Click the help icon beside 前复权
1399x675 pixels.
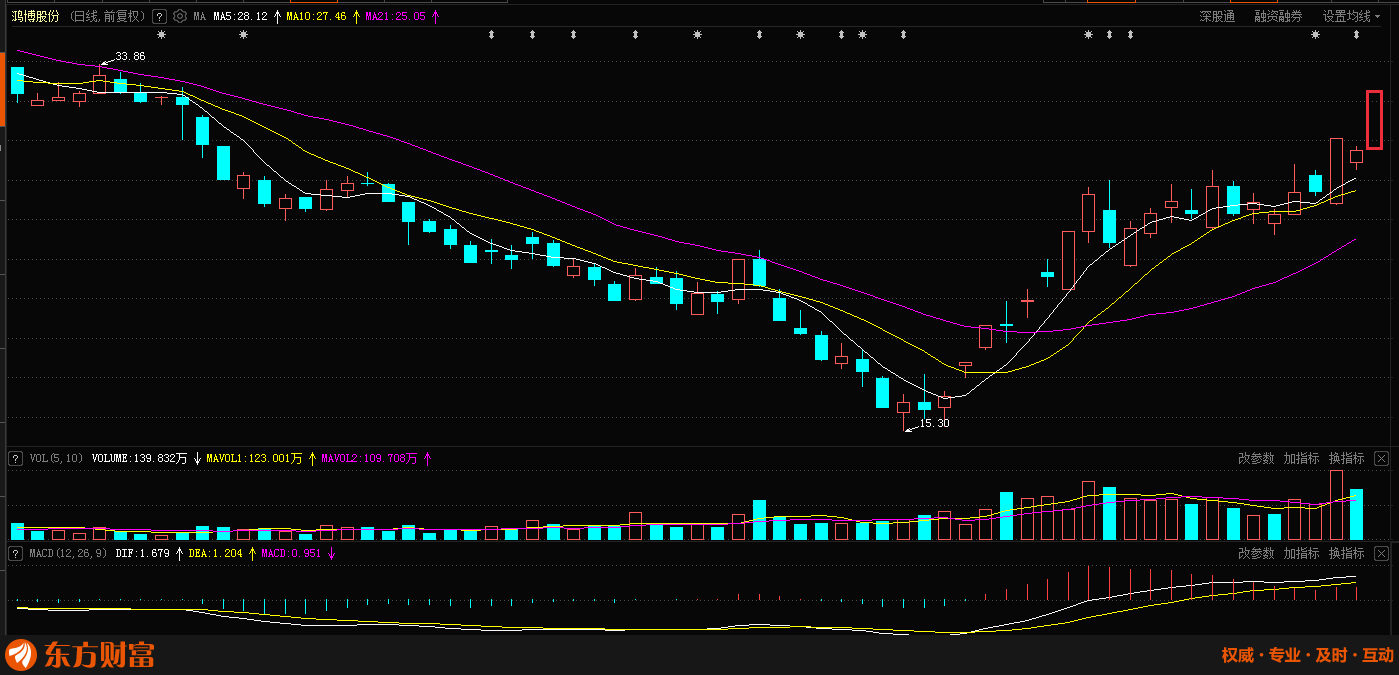tap(159, 16)
